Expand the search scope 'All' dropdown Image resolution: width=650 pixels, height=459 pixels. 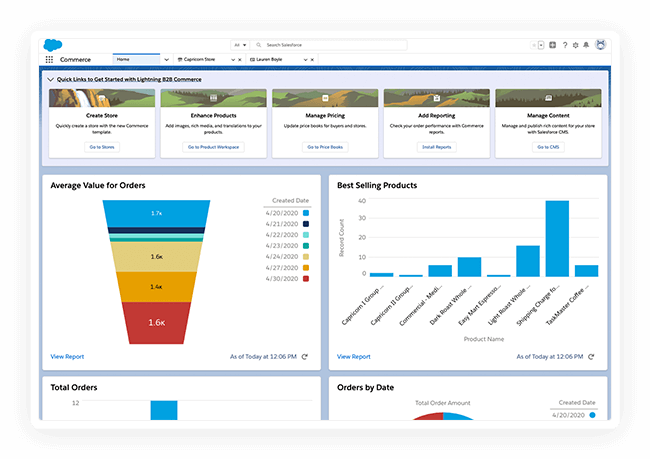tap(239, 45)
